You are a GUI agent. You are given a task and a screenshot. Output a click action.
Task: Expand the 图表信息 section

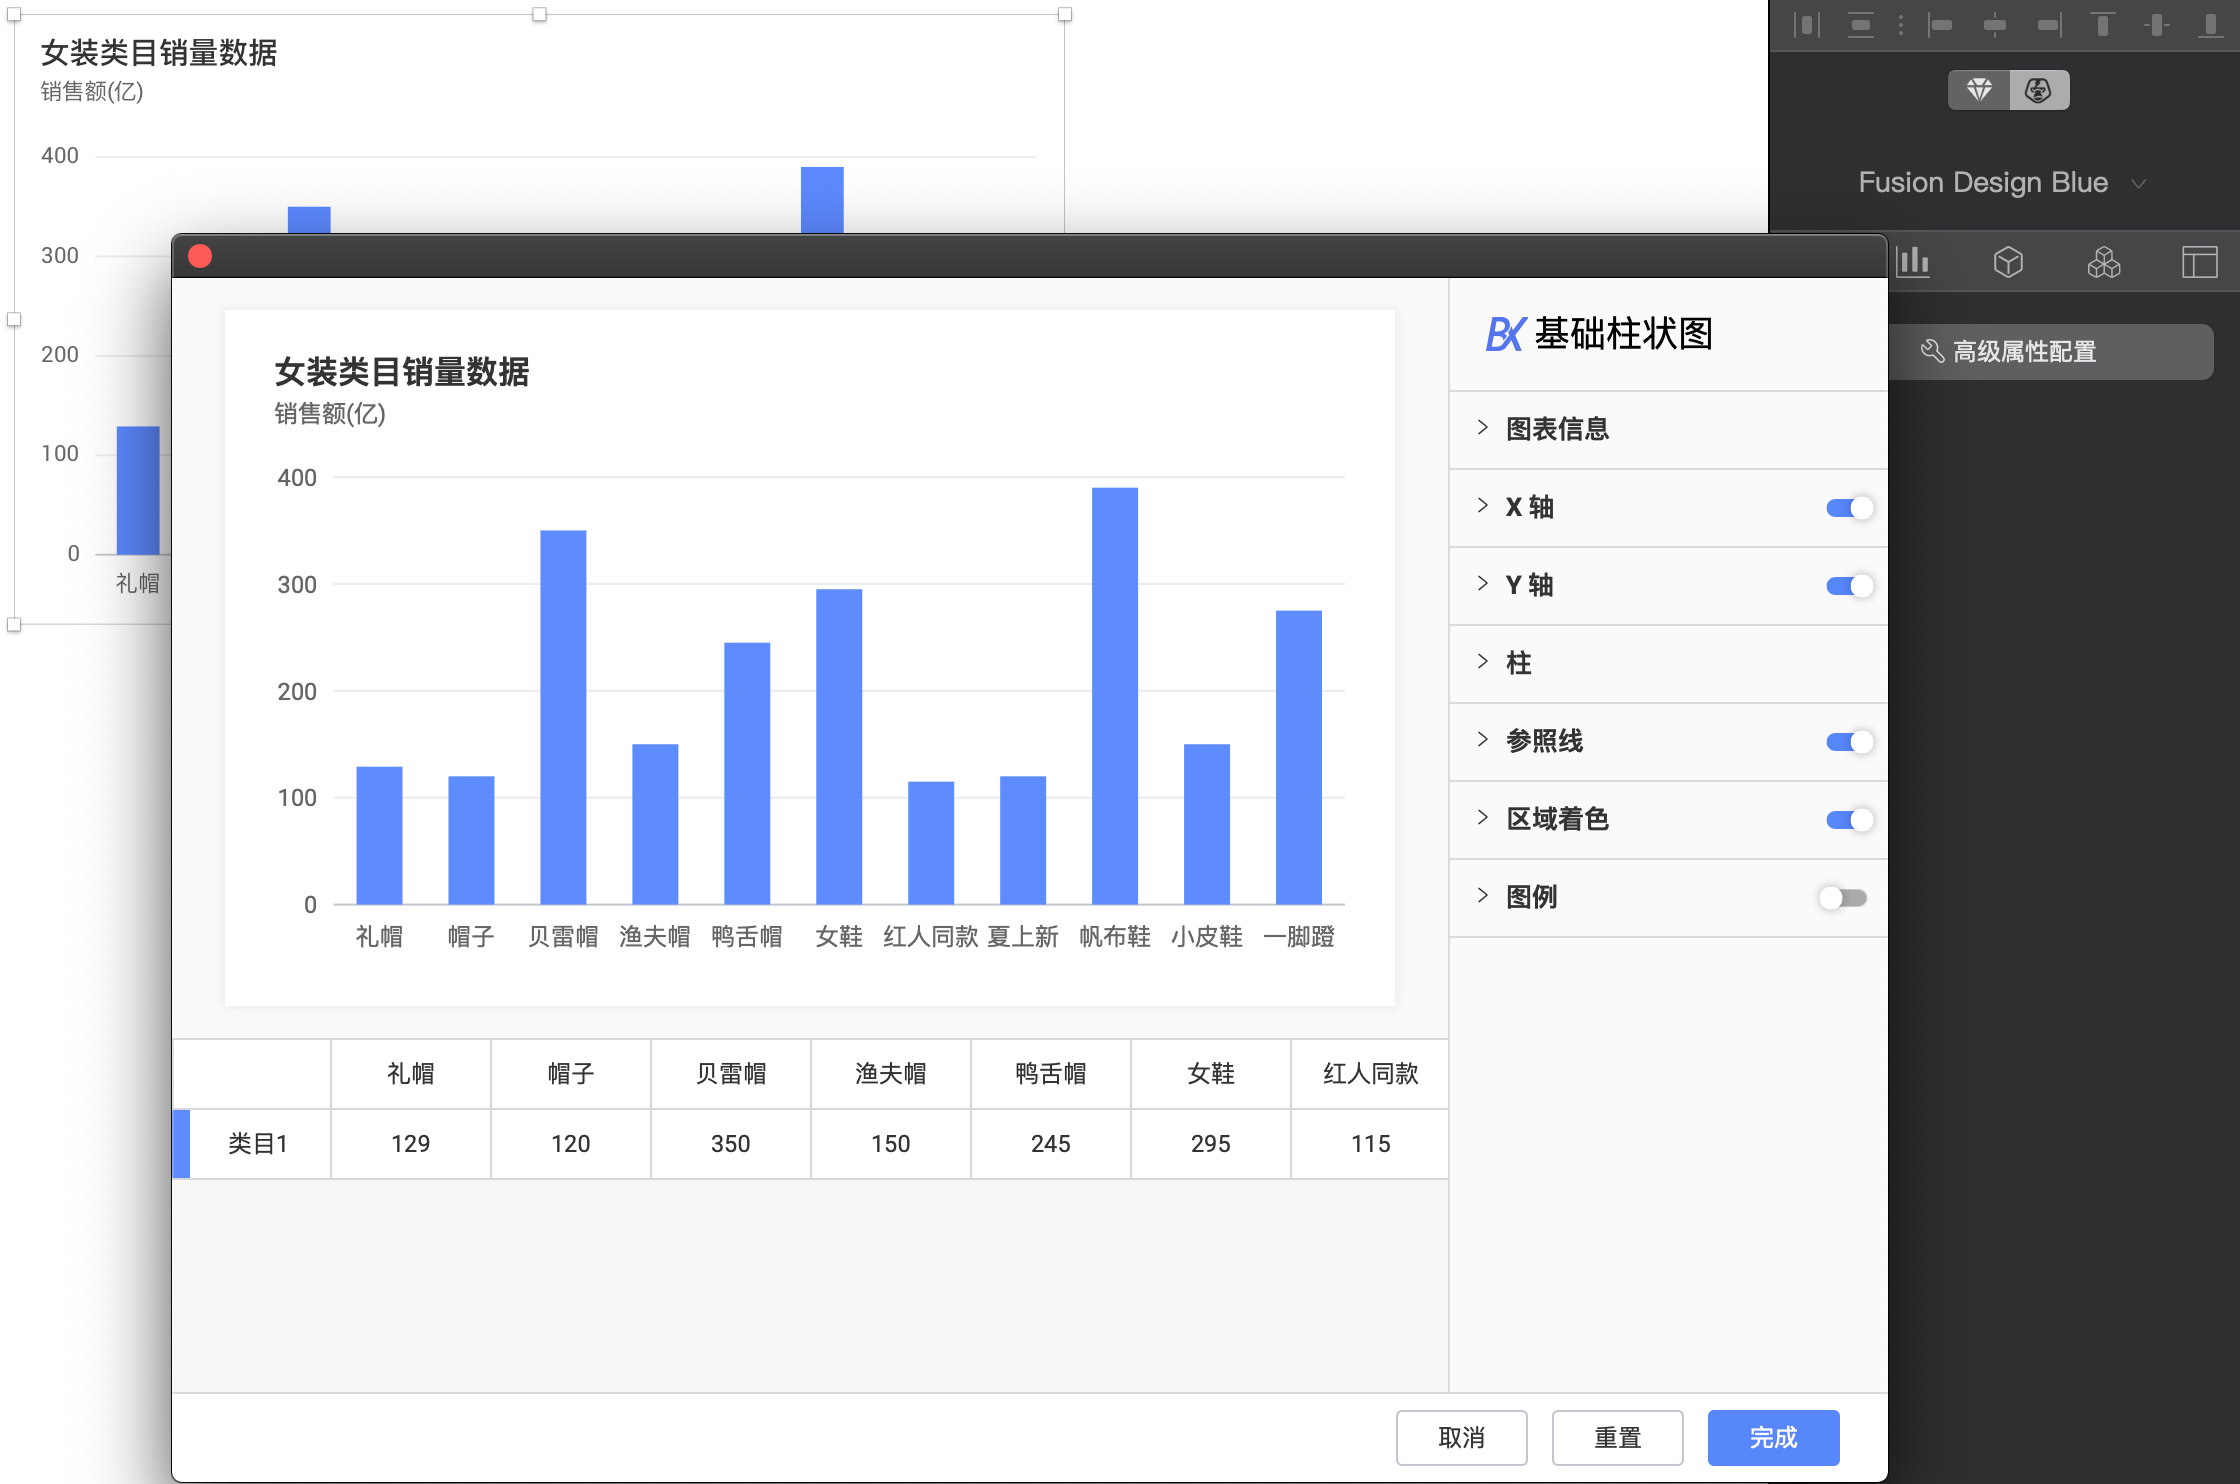point(1557,429)
